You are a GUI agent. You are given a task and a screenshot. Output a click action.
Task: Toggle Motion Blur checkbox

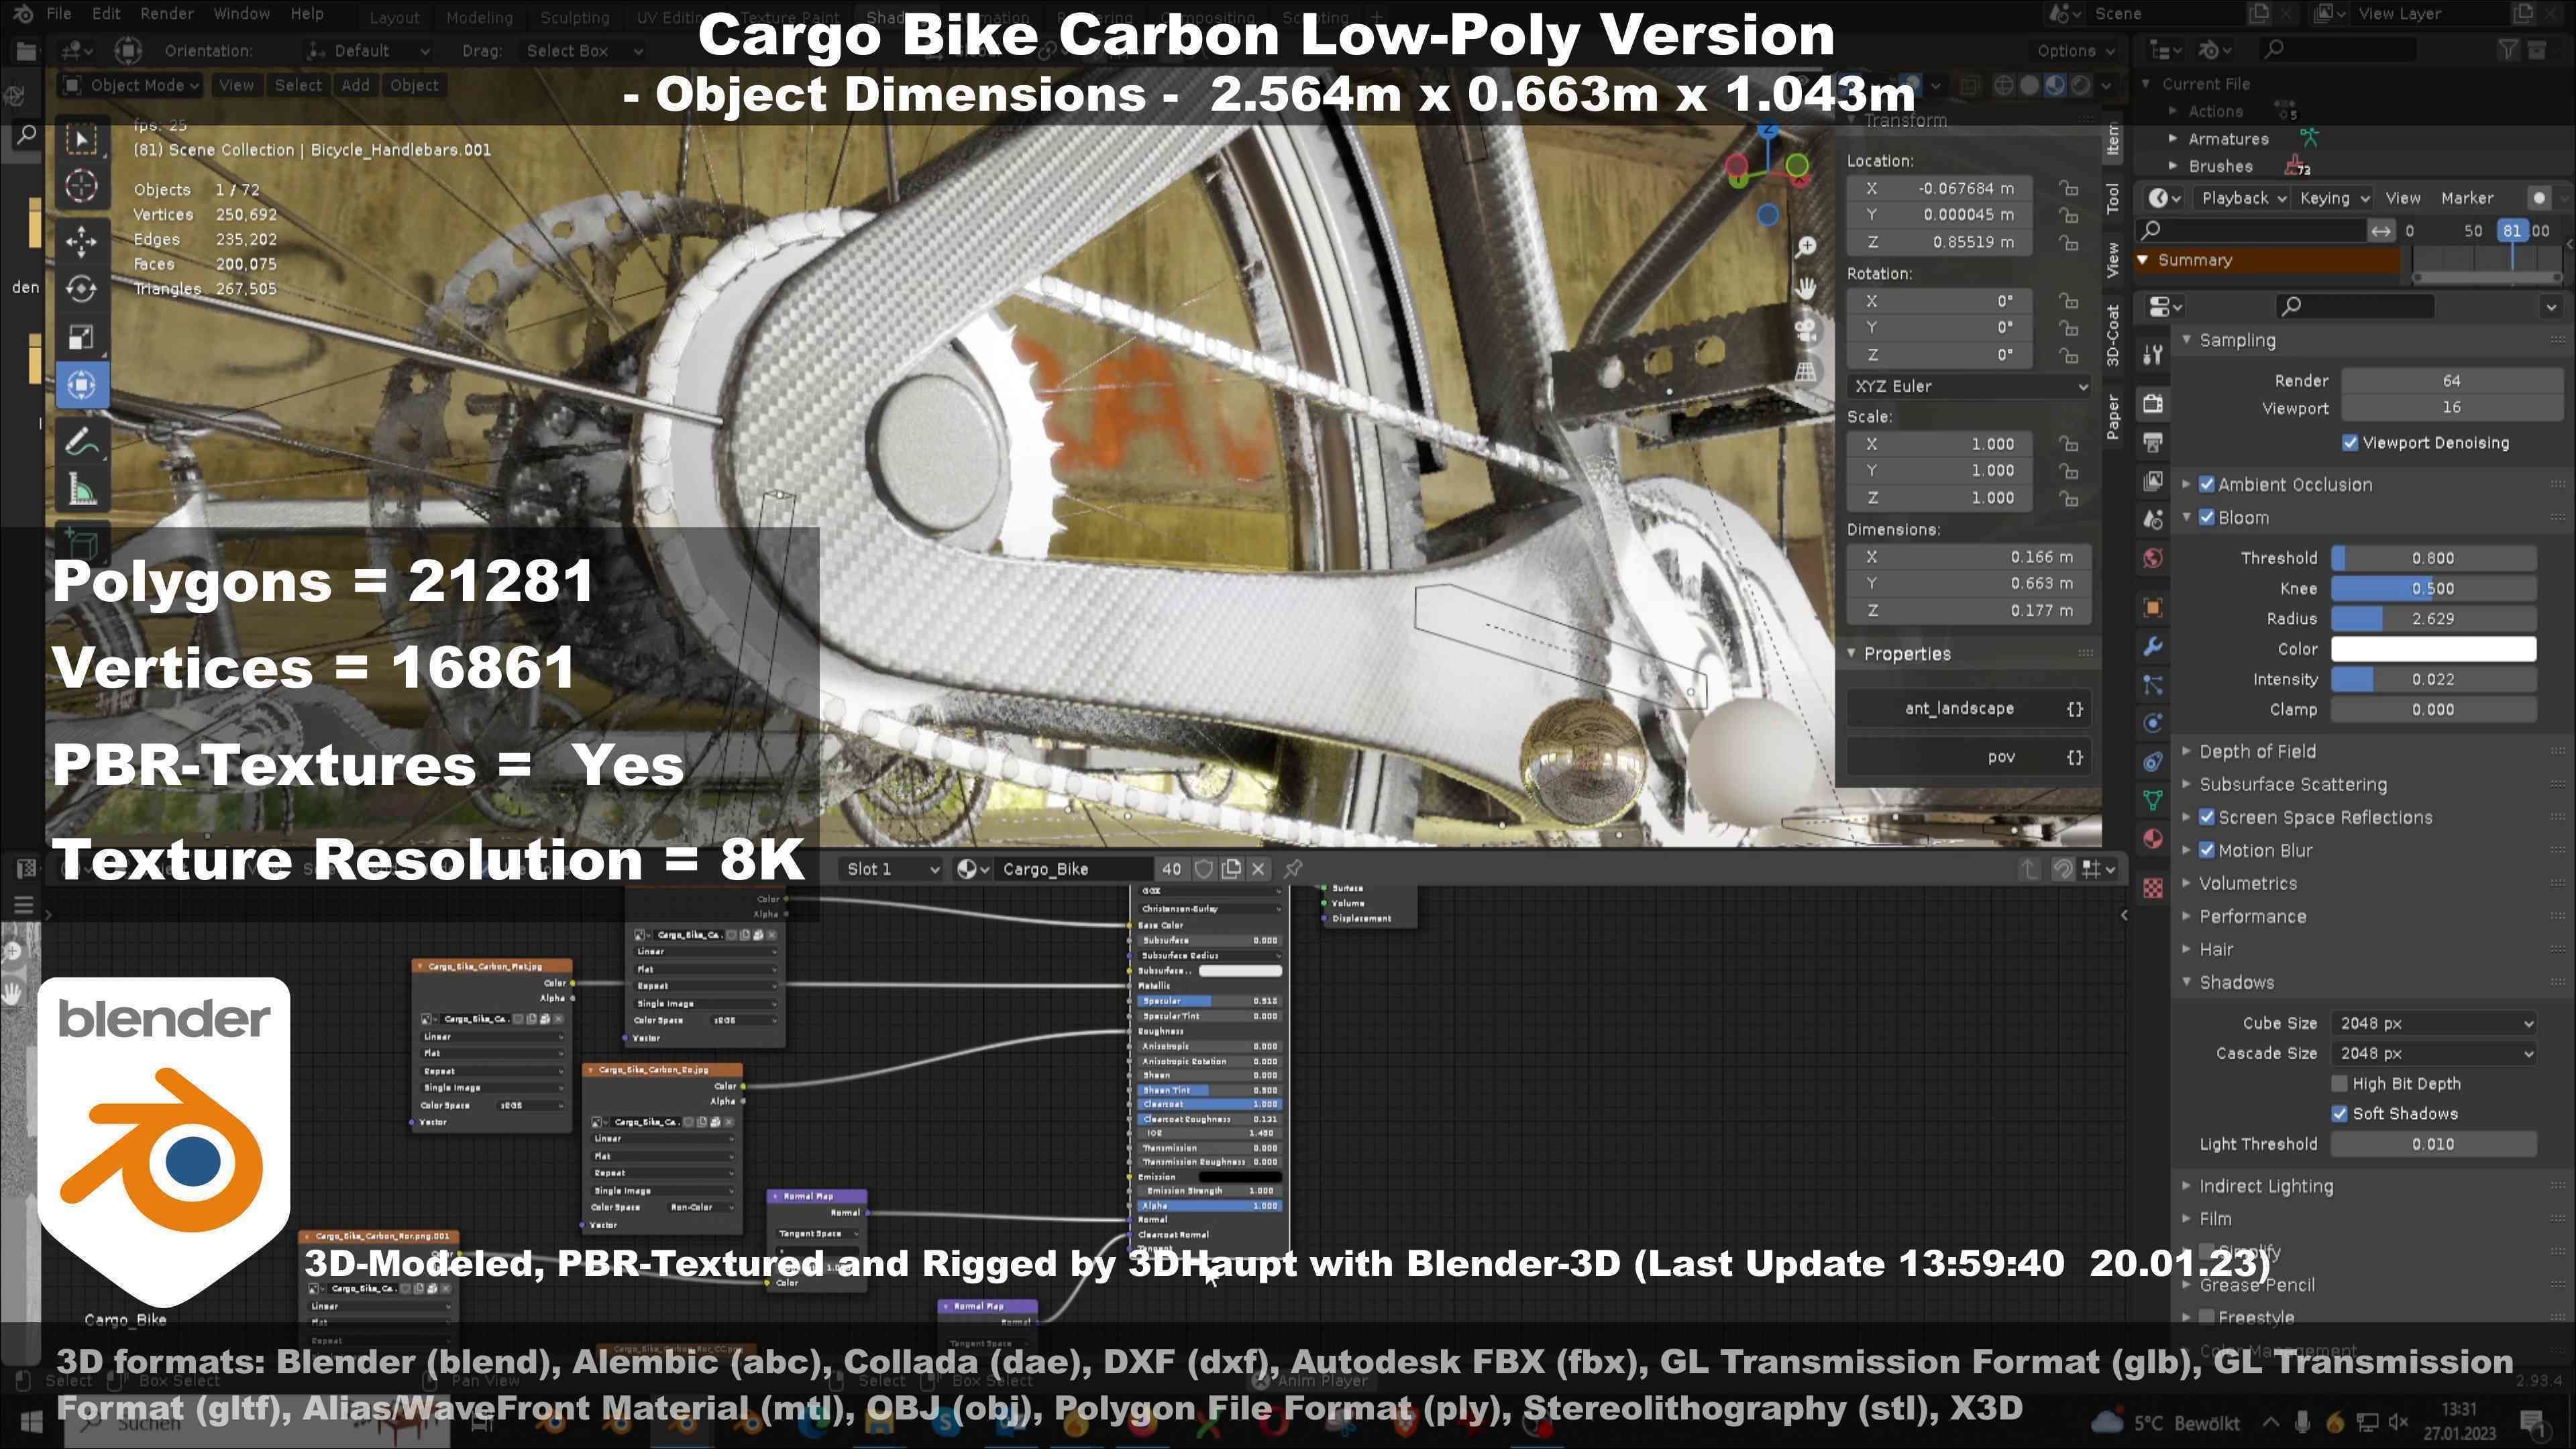tap(2207, 851)
